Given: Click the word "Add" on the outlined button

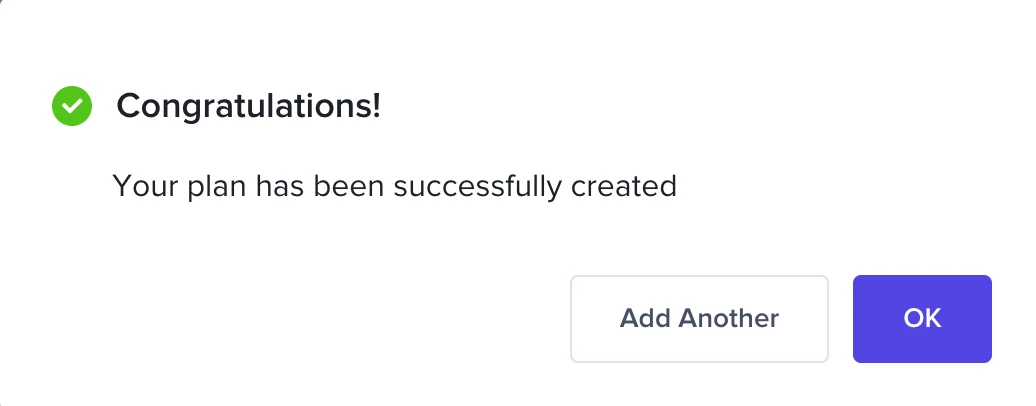Looking at the screenshot, I should [x=645, y=319].
